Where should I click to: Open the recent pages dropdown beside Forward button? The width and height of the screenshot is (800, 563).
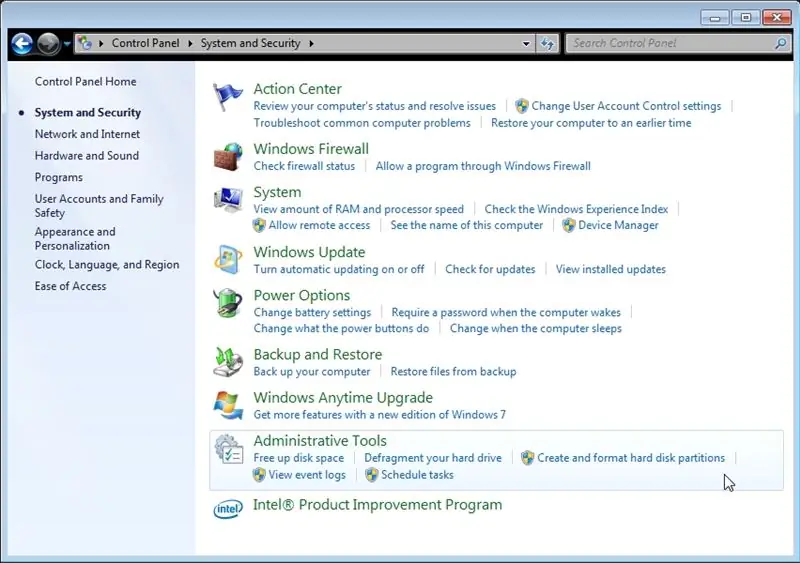point(67,44)
